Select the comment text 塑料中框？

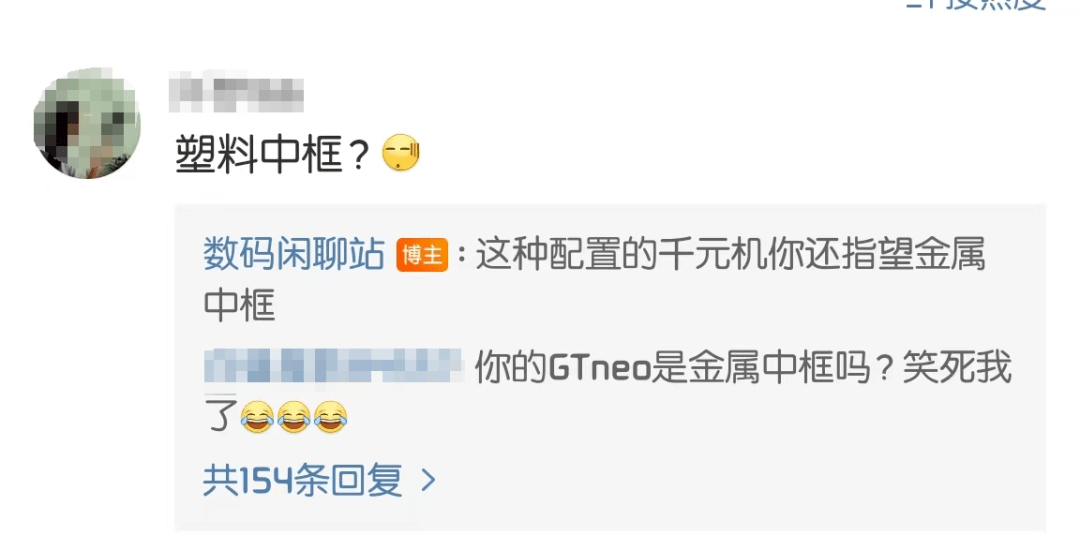click(273, 154)
